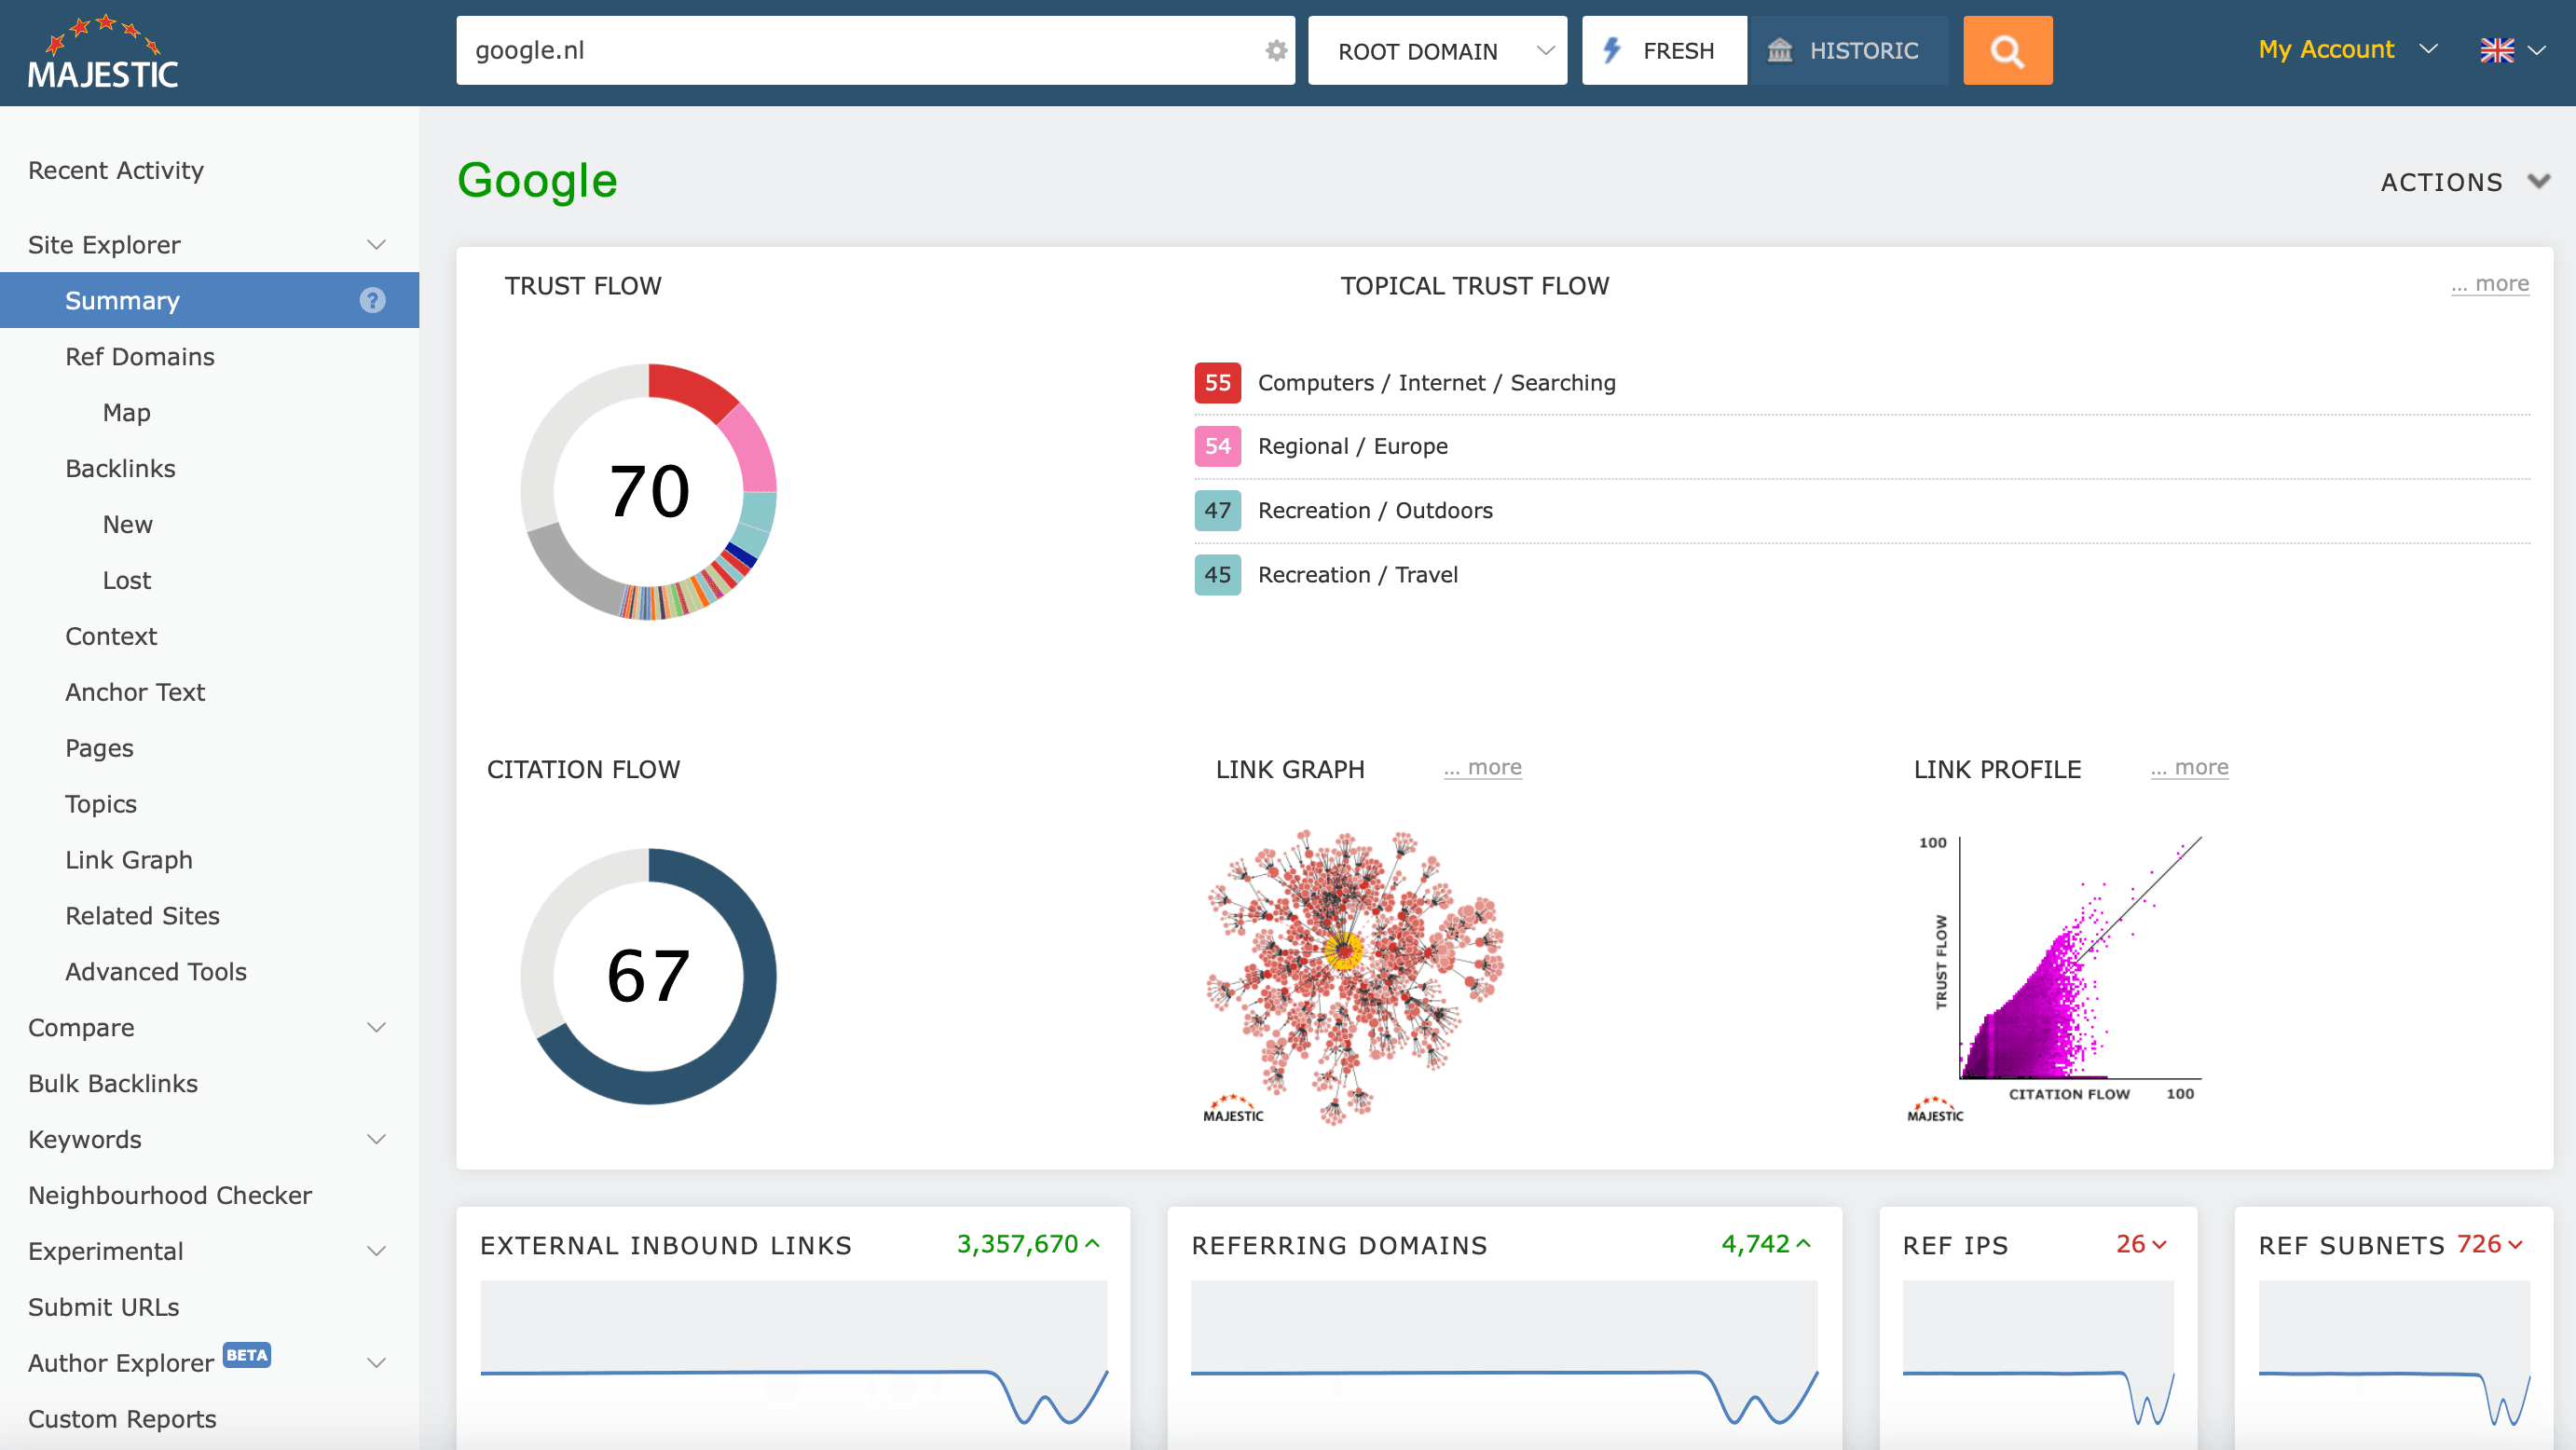The height and width of the screenshot is (1450, 2576).
Task: Click the Summary help question mark icon
Action: click(372, 300)
